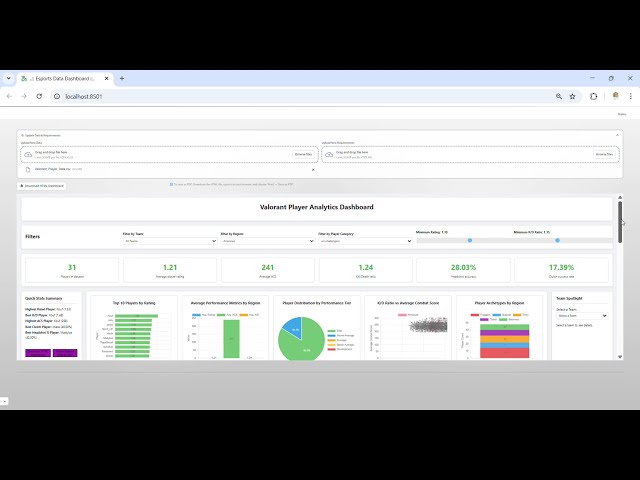Open a new browser tab

click(x=122, y=78)
